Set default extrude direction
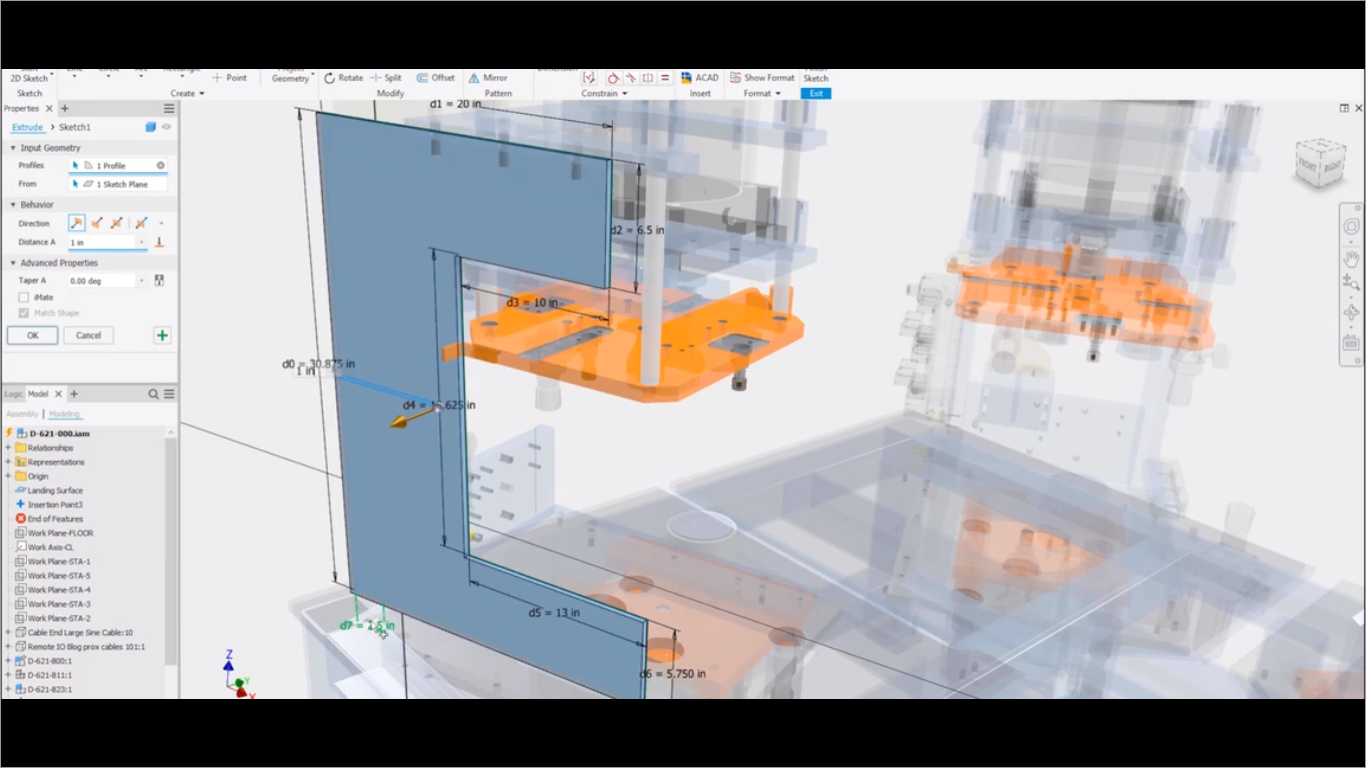 coord(77,223)
